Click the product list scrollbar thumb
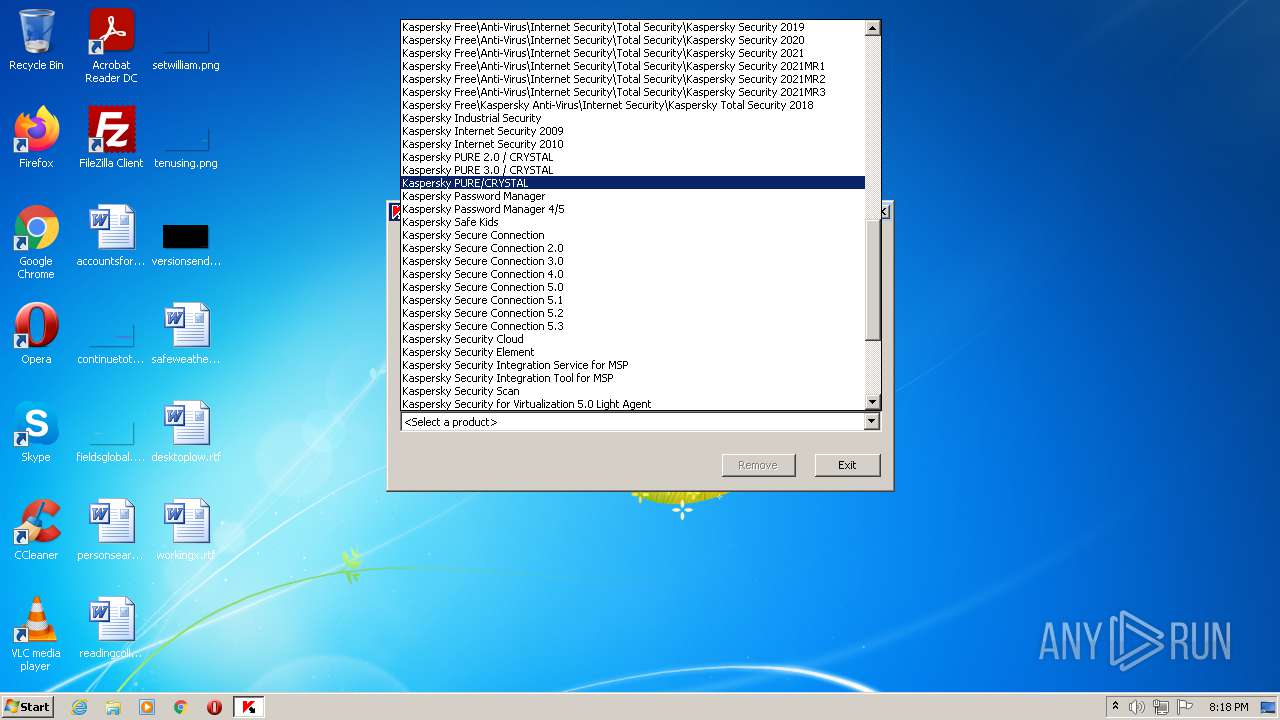Image resolution: width=1280 pixels, height=720 pixels. (873, 280)
